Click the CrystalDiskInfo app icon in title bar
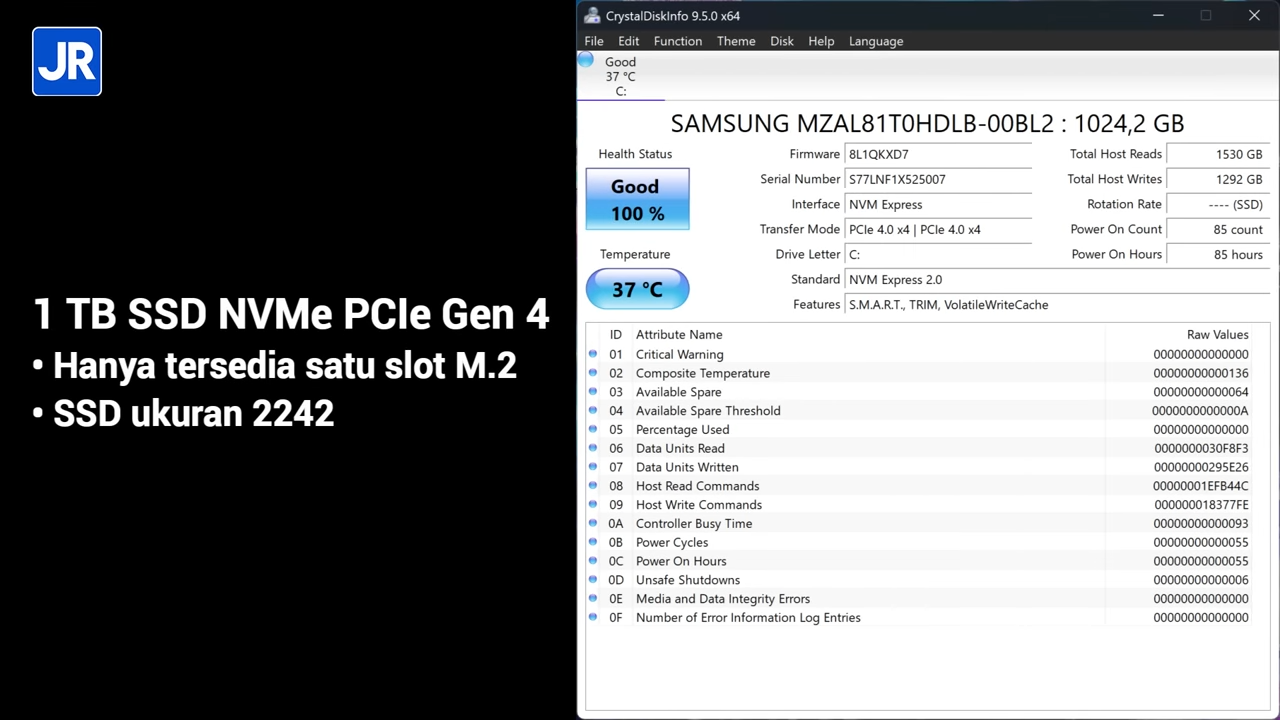The image size is (1280, 720). (x=593, y=16)
